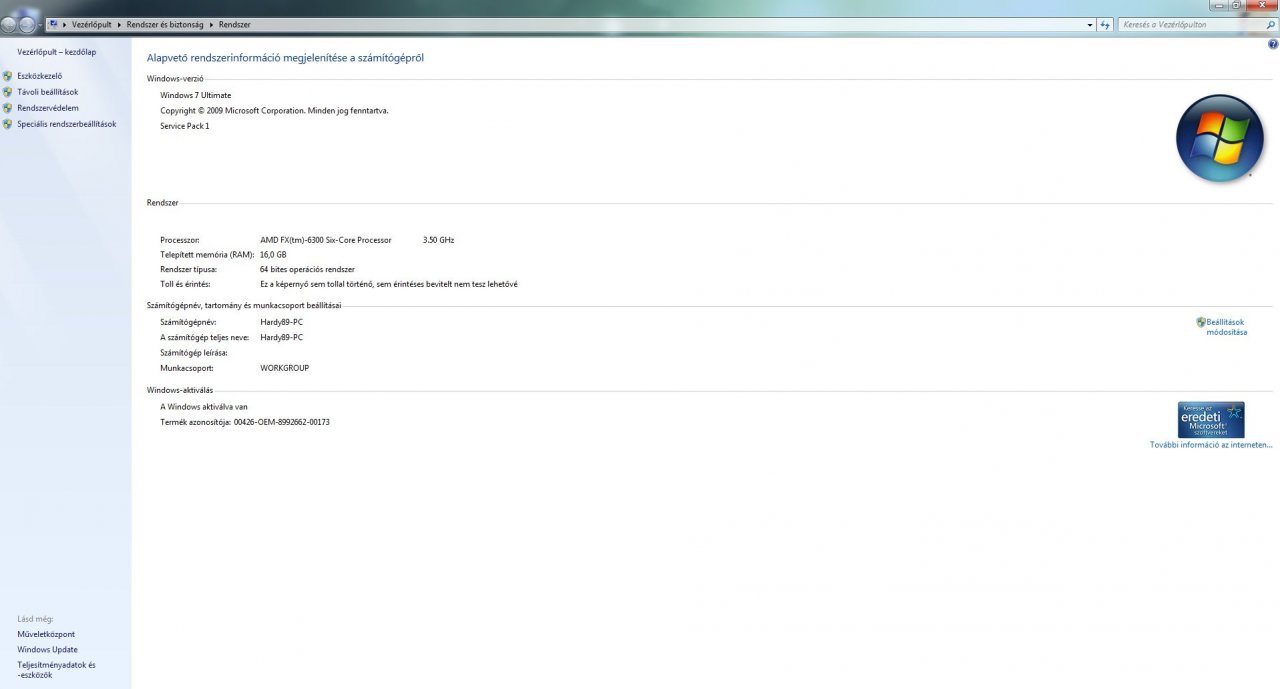Click shield icon next to Távoli beállítások

click(8, 92)
